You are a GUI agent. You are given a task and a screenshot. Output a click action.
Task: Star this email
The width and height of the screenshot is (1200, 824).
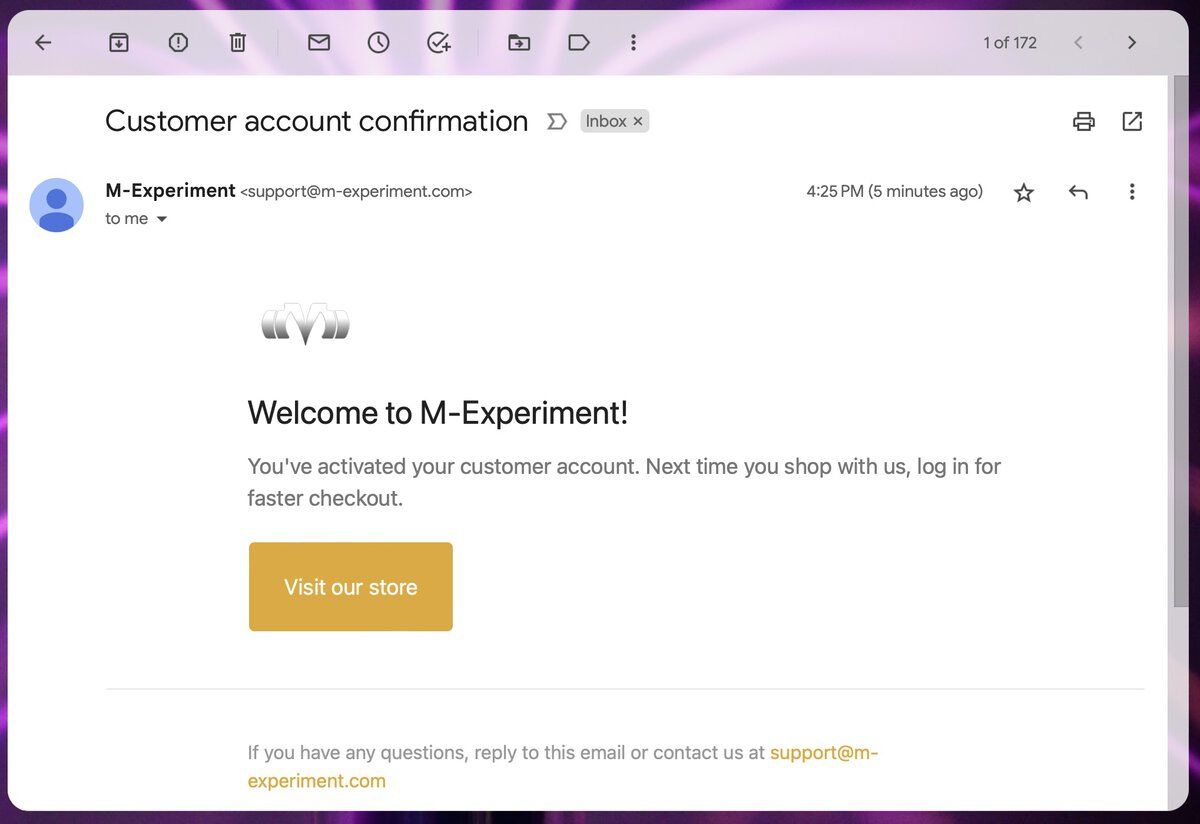pyautogui.click(x=1023, y=191)
